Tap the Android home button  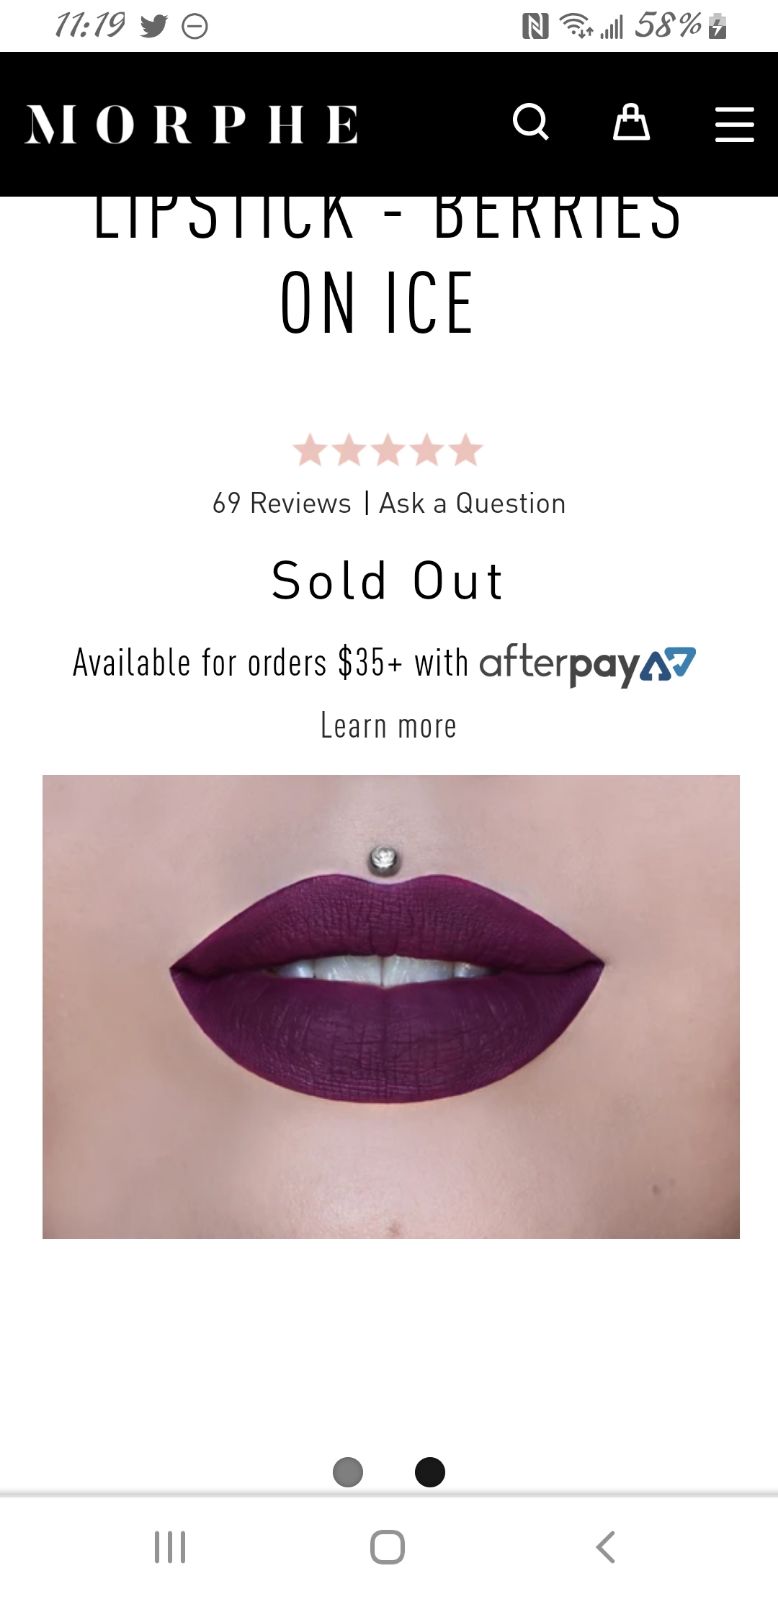tap(387, 1547)
